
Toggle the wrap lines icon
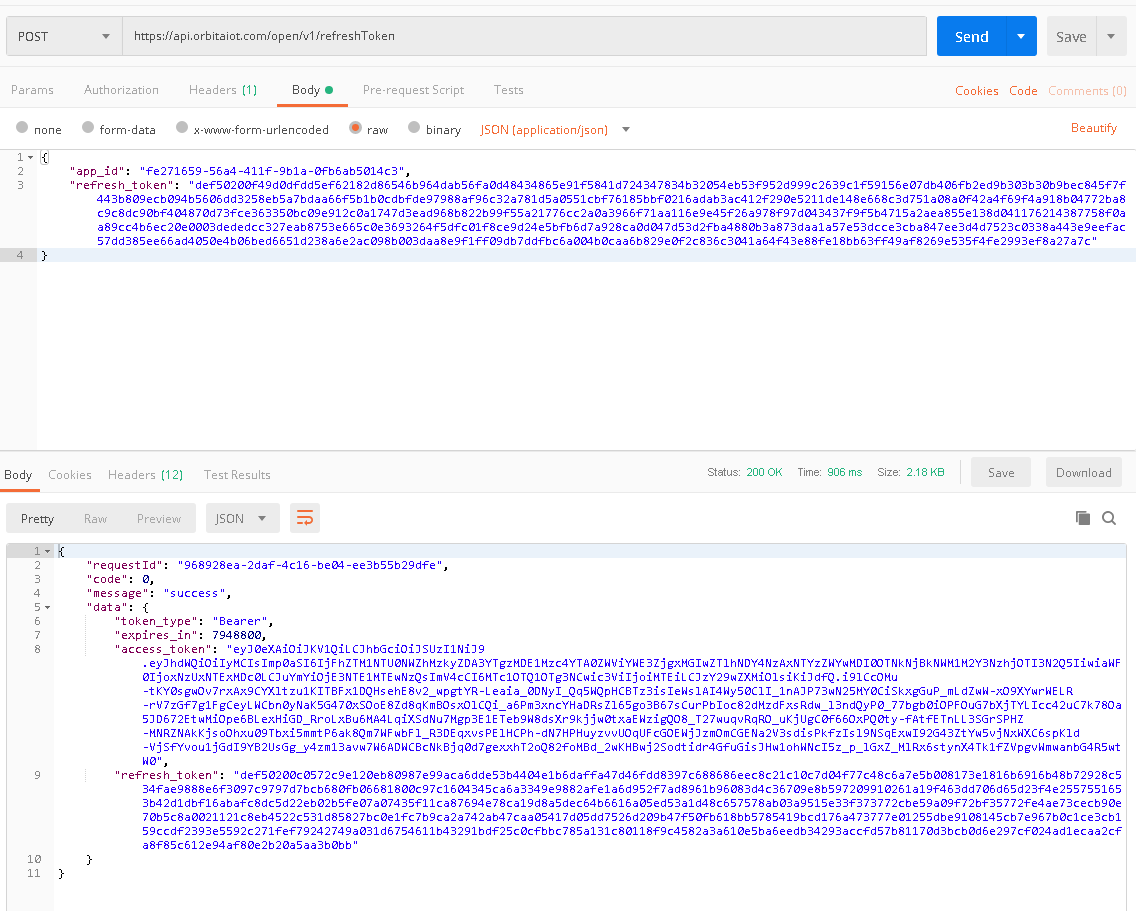[304, 518]
